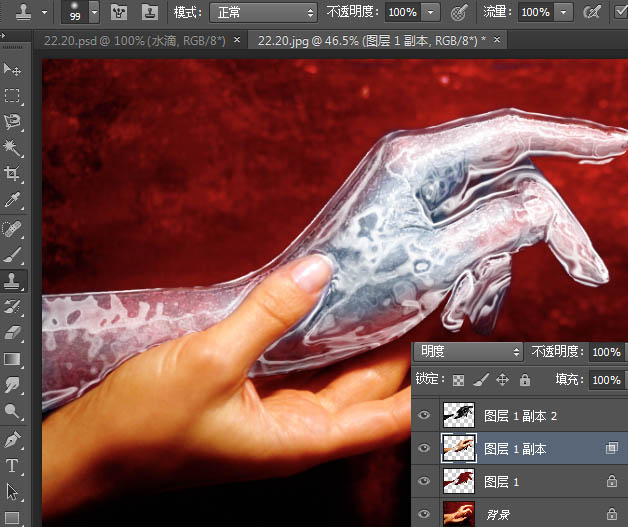The image size is (628, 527).
Task: Open the 流量 flow dropdown arrow
Action: (x=564, y=12)
